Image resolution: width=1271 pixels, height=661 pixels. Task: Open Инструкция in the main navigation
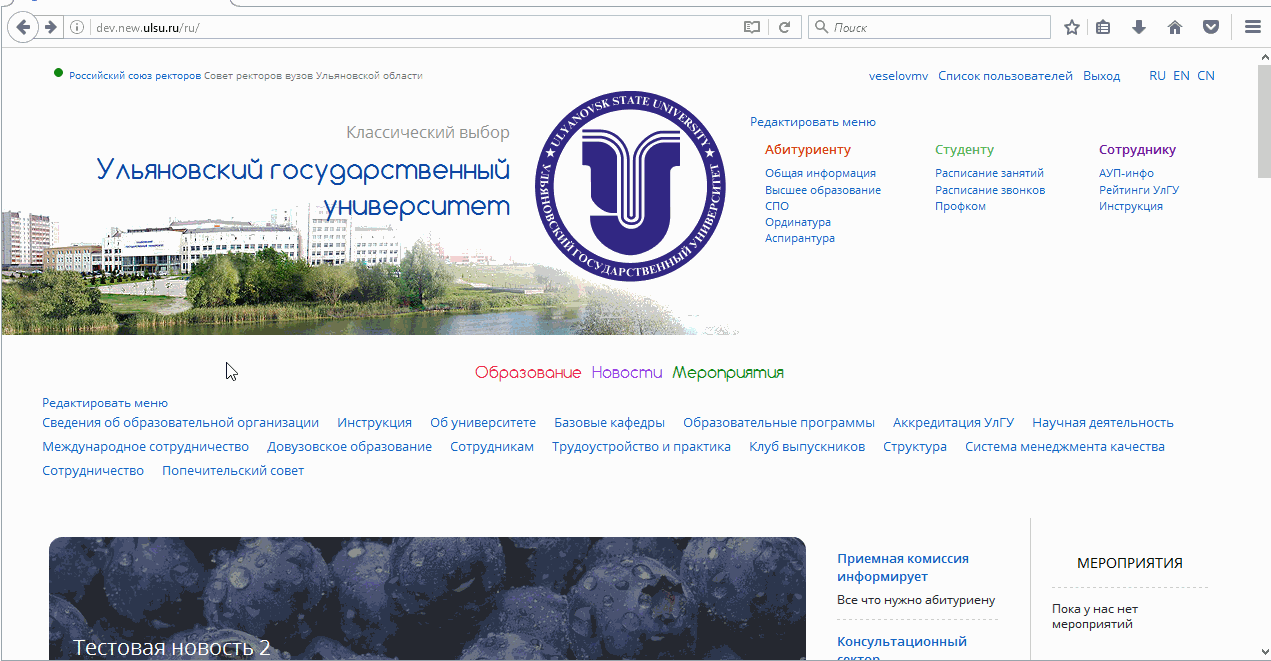point(375,423)
